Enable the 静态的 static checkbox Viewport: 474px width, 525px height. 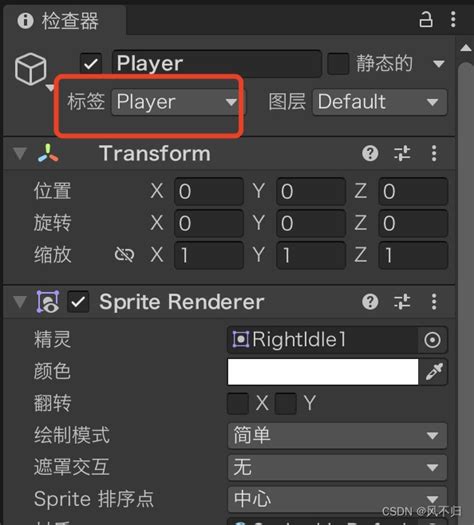(x=338, y=63)
